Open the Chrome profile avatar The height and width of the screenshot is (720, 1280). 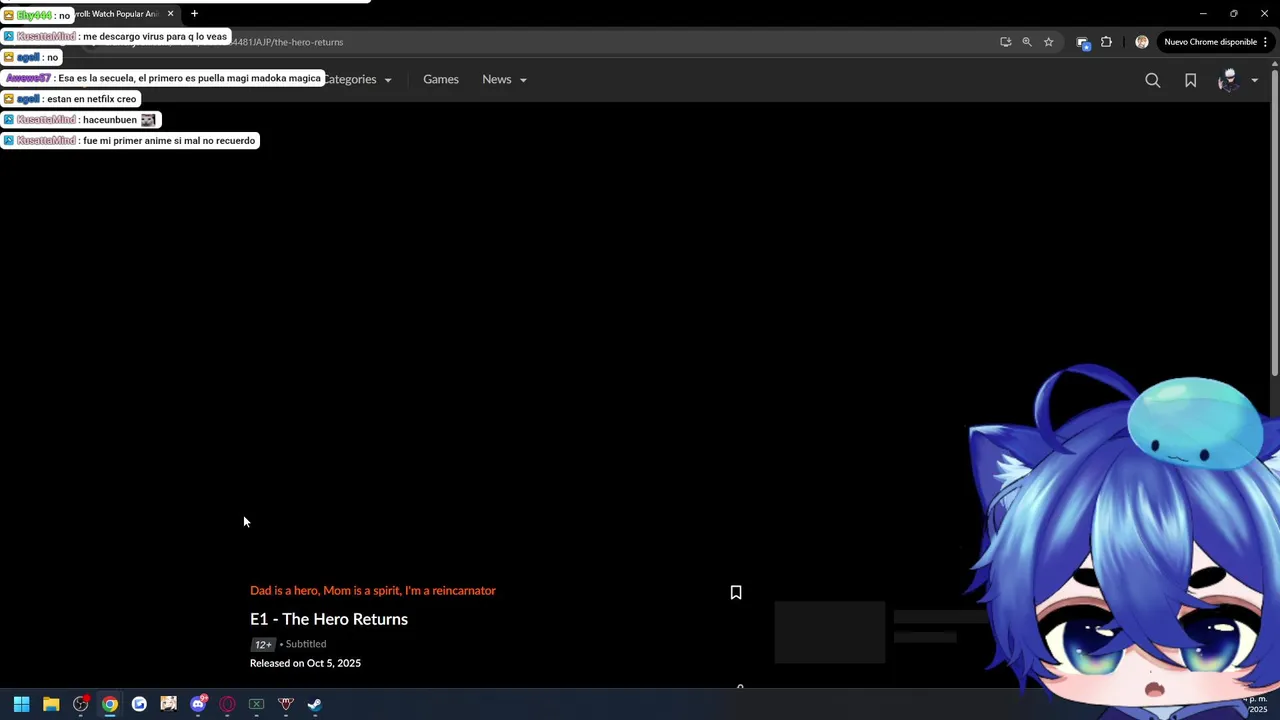[1141, 42]
